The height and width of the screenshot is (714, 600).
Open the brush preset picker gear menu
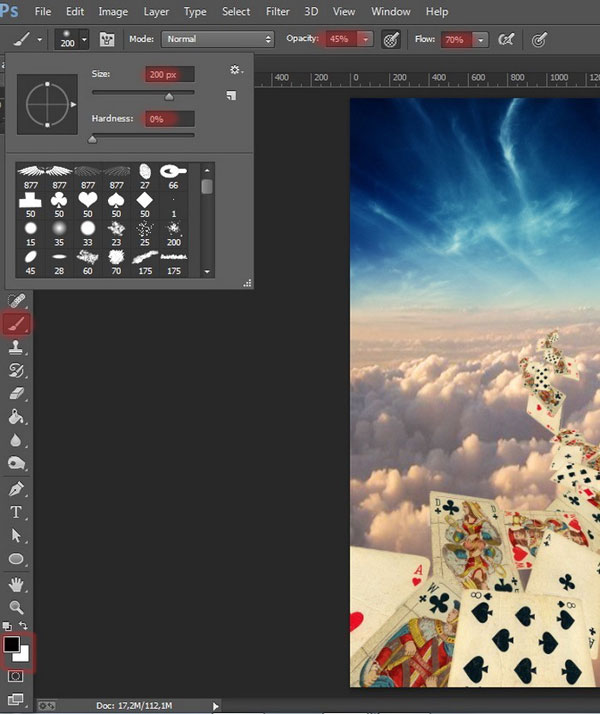point(236,70)
